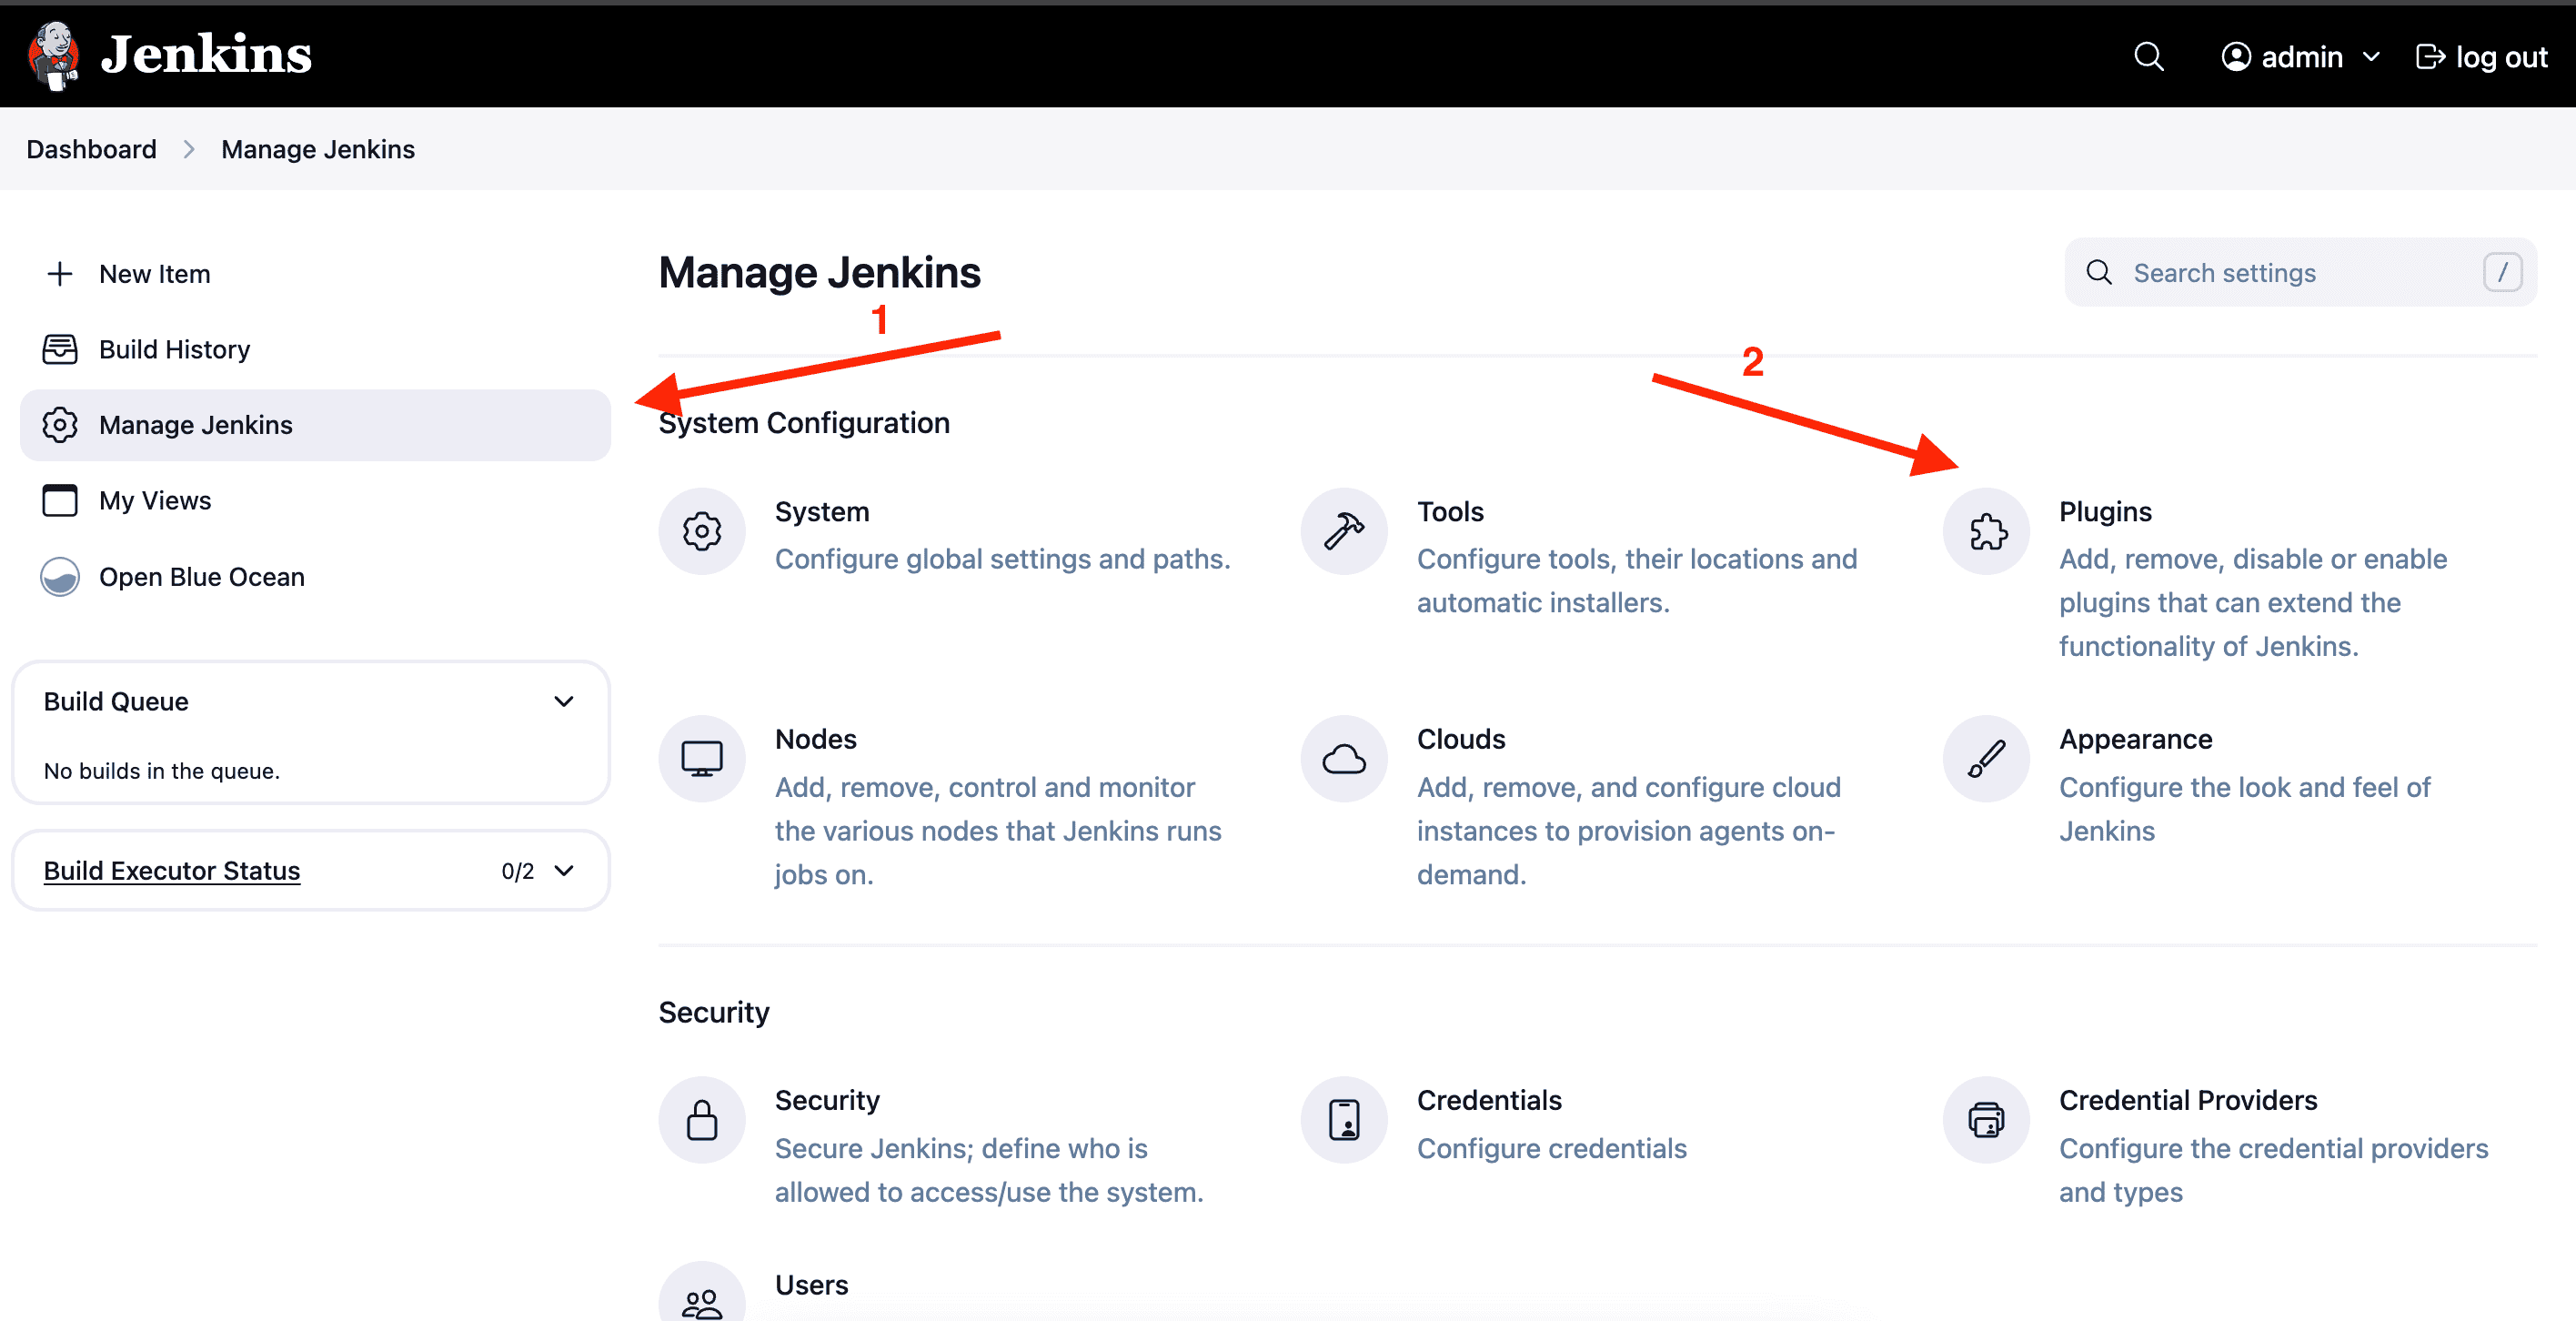Viewport: 2576px width, 1321px height.
Task: Click the Credential Providers icon
Action: click(1986, 1120)
